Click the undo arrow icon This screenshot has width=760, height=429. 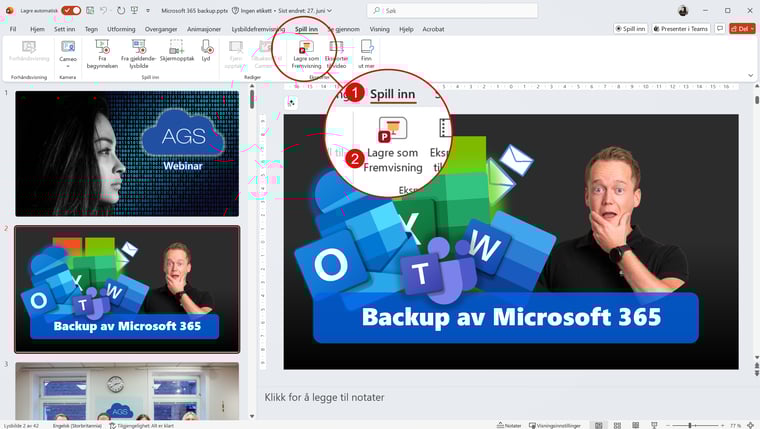[x=103, y=10]
